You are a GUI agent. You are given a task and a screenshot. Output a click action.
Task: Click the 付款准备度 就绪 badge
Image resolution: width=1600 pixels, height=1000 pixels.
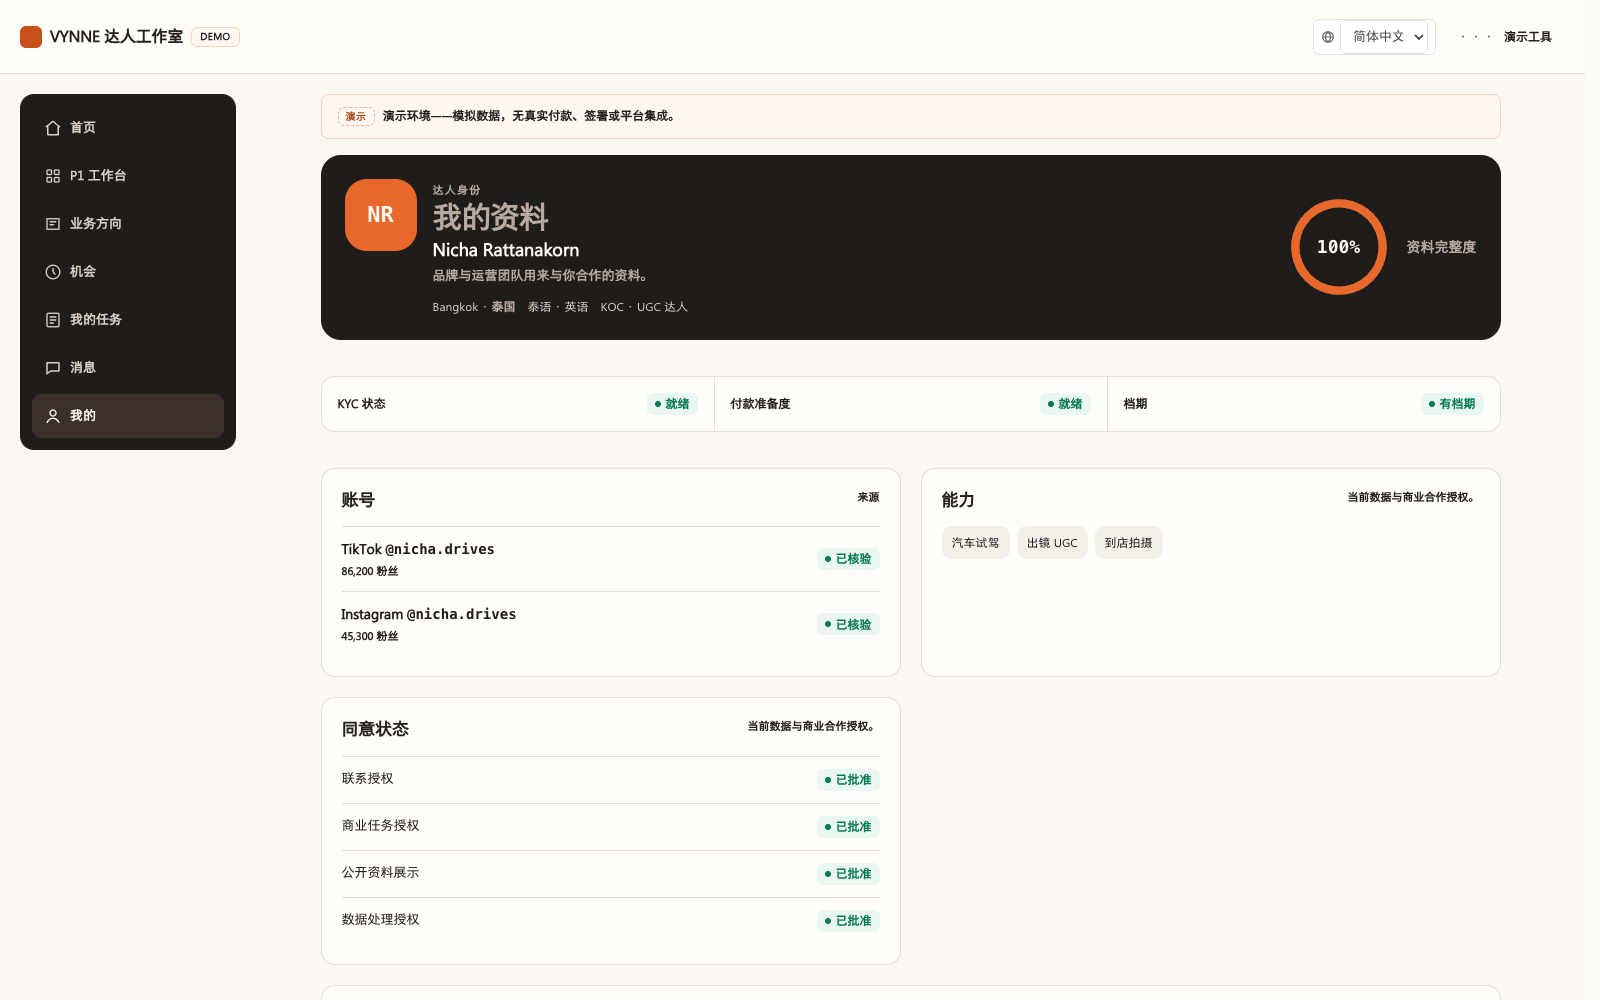[1065, 404]
